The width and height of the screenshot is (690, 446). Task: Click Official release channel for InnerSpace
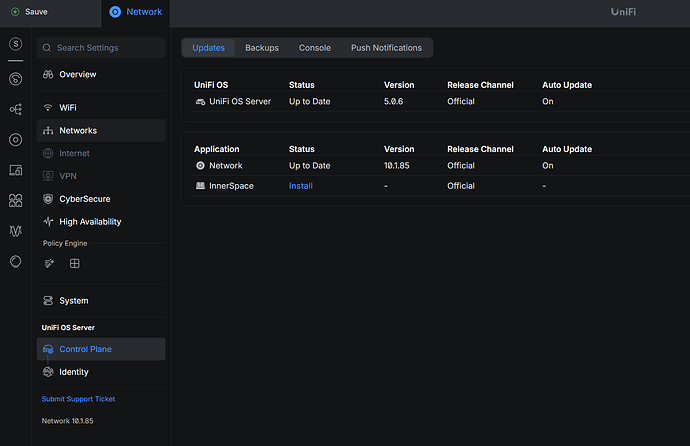click(461, 186)
